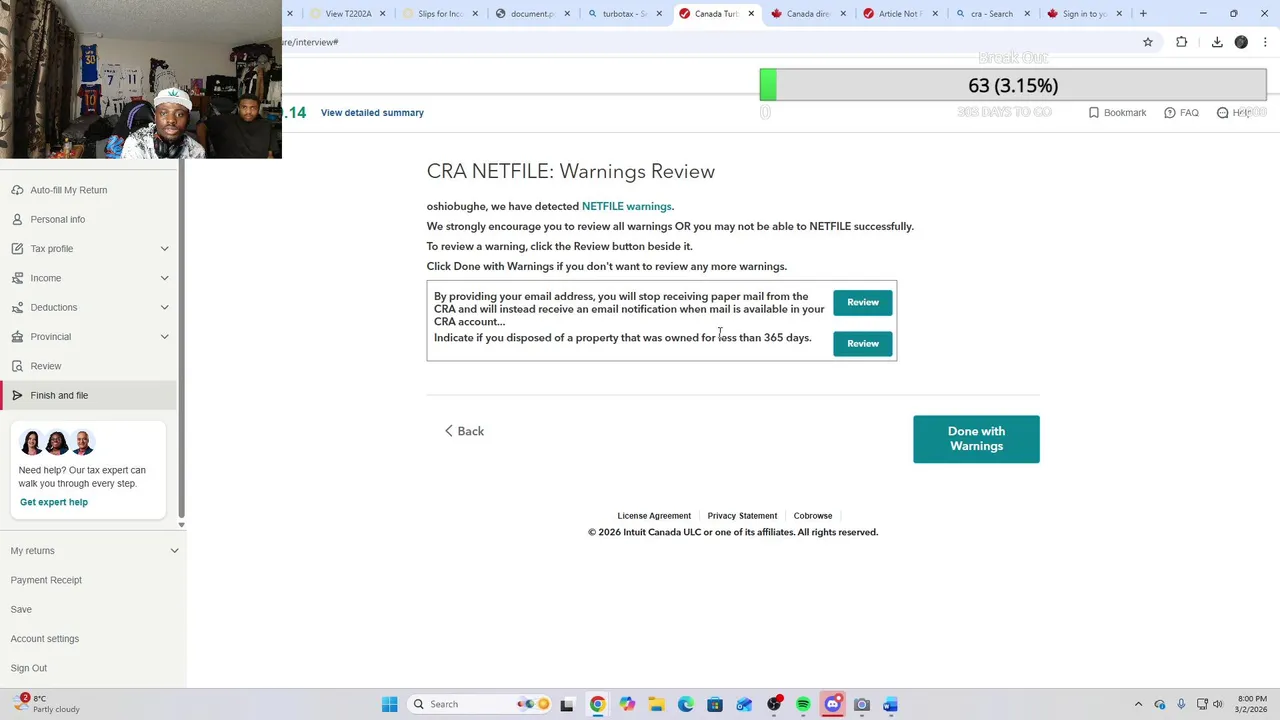
Task: Open the Camera app from the taskbar
Action: click(x=862, y=704)
